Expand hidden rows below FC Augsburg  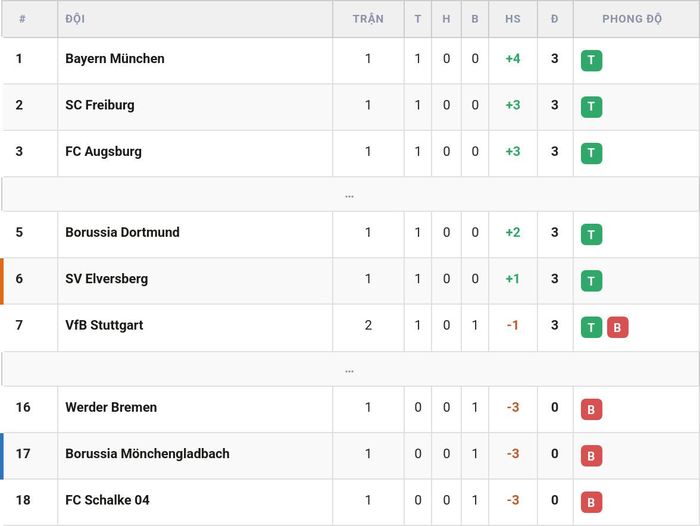[350, 194]
